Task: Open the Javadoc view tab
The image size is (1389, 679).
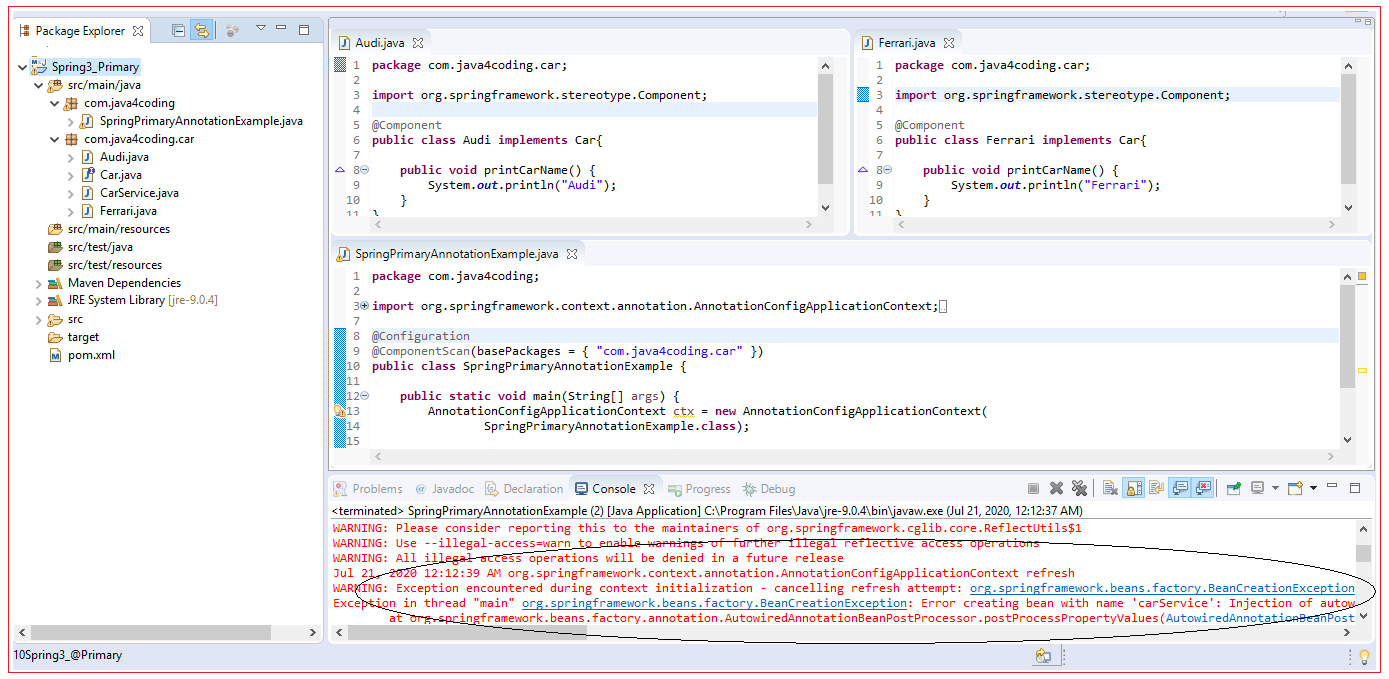Action: click(x=445, y=489)
